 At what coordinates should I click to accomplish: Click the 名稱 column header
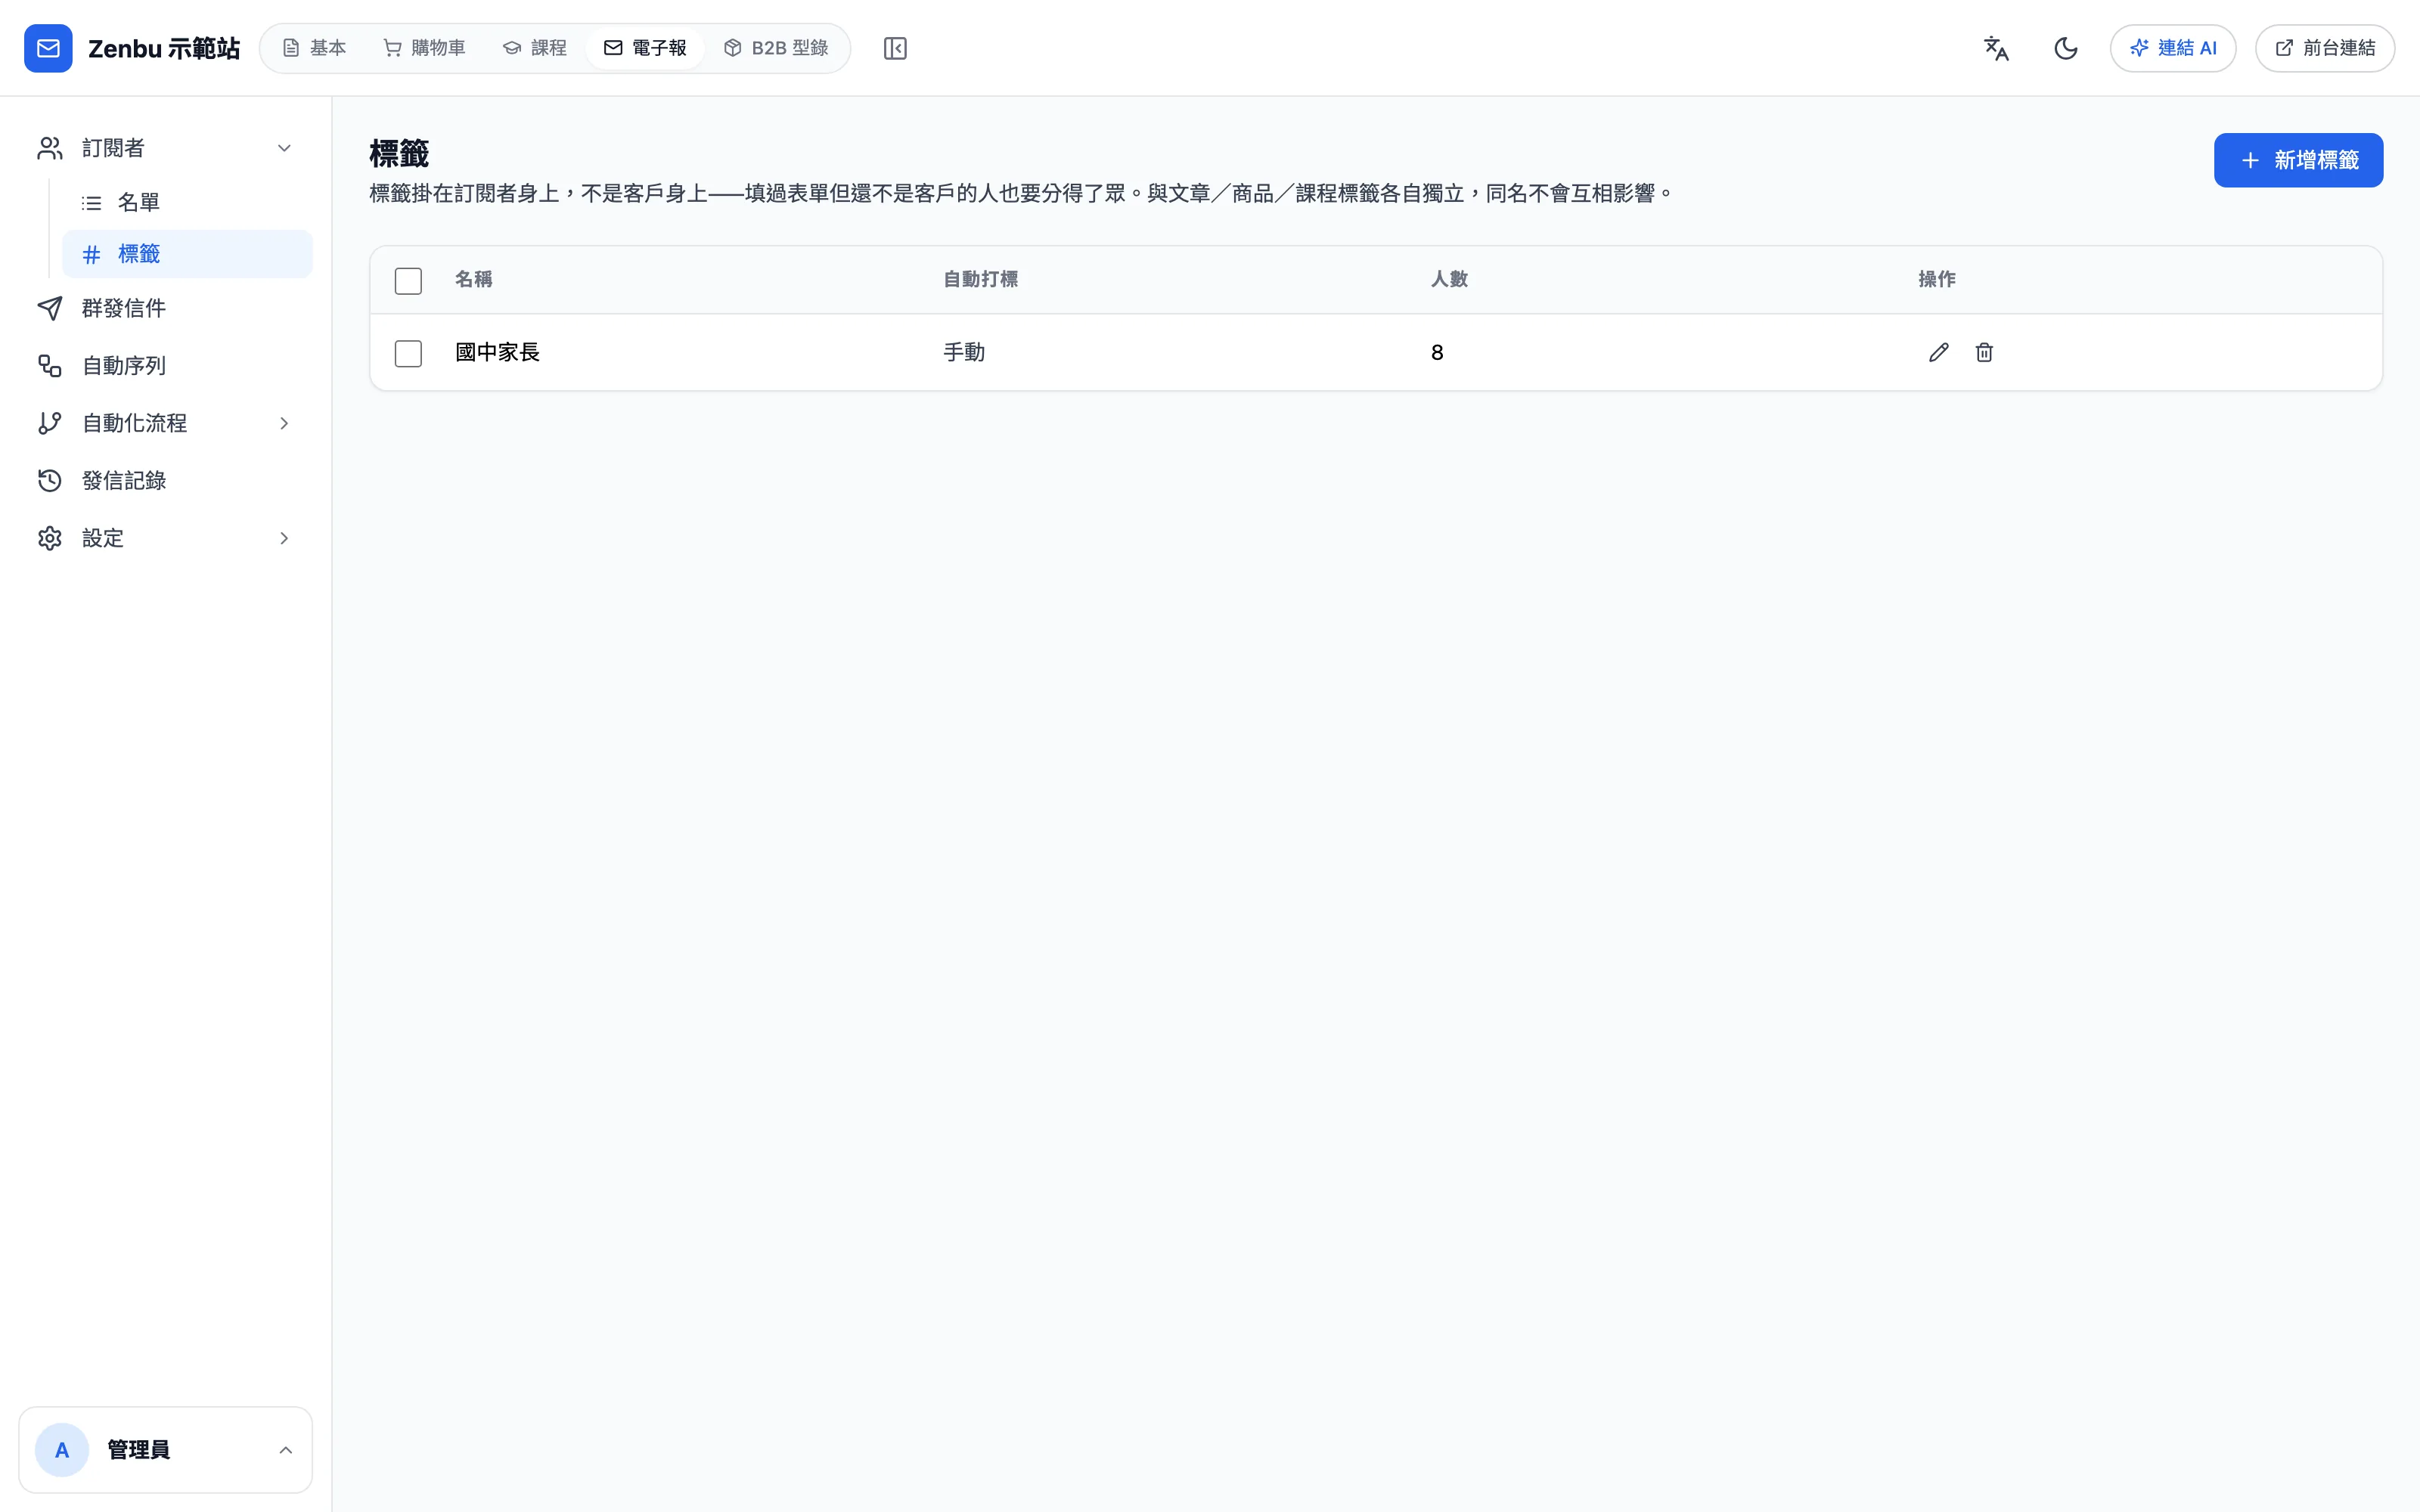tap(473, 279)
